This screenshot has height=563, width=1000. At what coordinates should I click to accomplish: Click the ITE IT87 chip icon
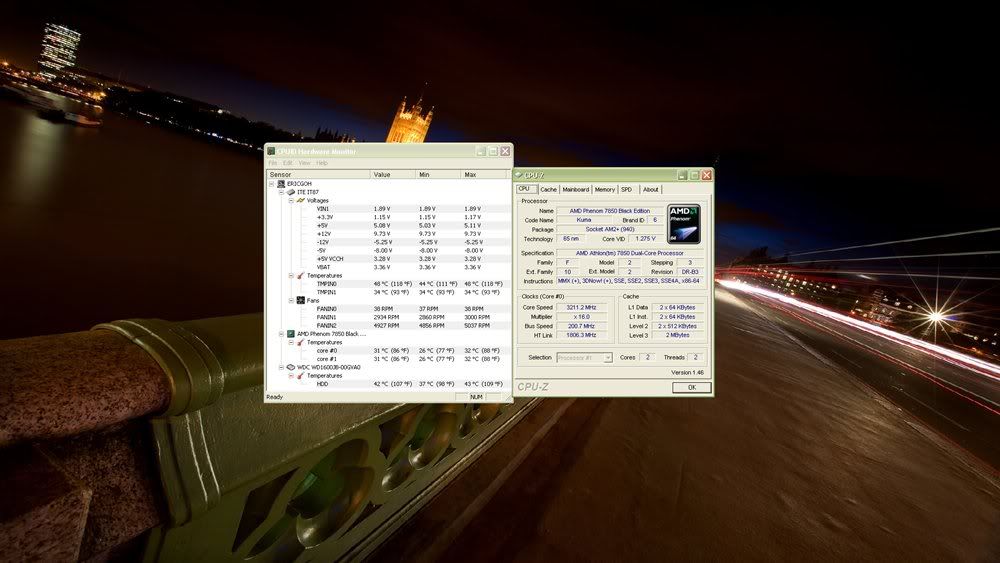tap(290, 192)
